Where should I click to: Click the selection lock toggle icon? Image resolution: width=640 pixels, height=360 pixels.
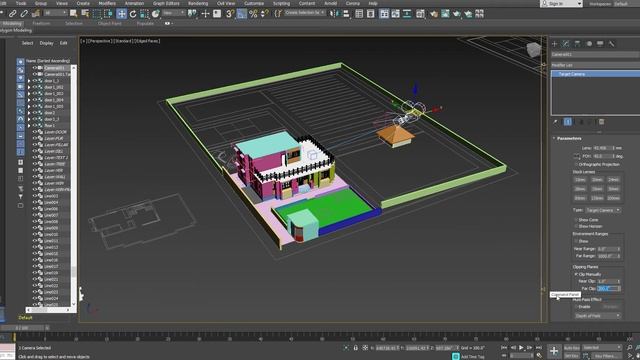(356, 348)
